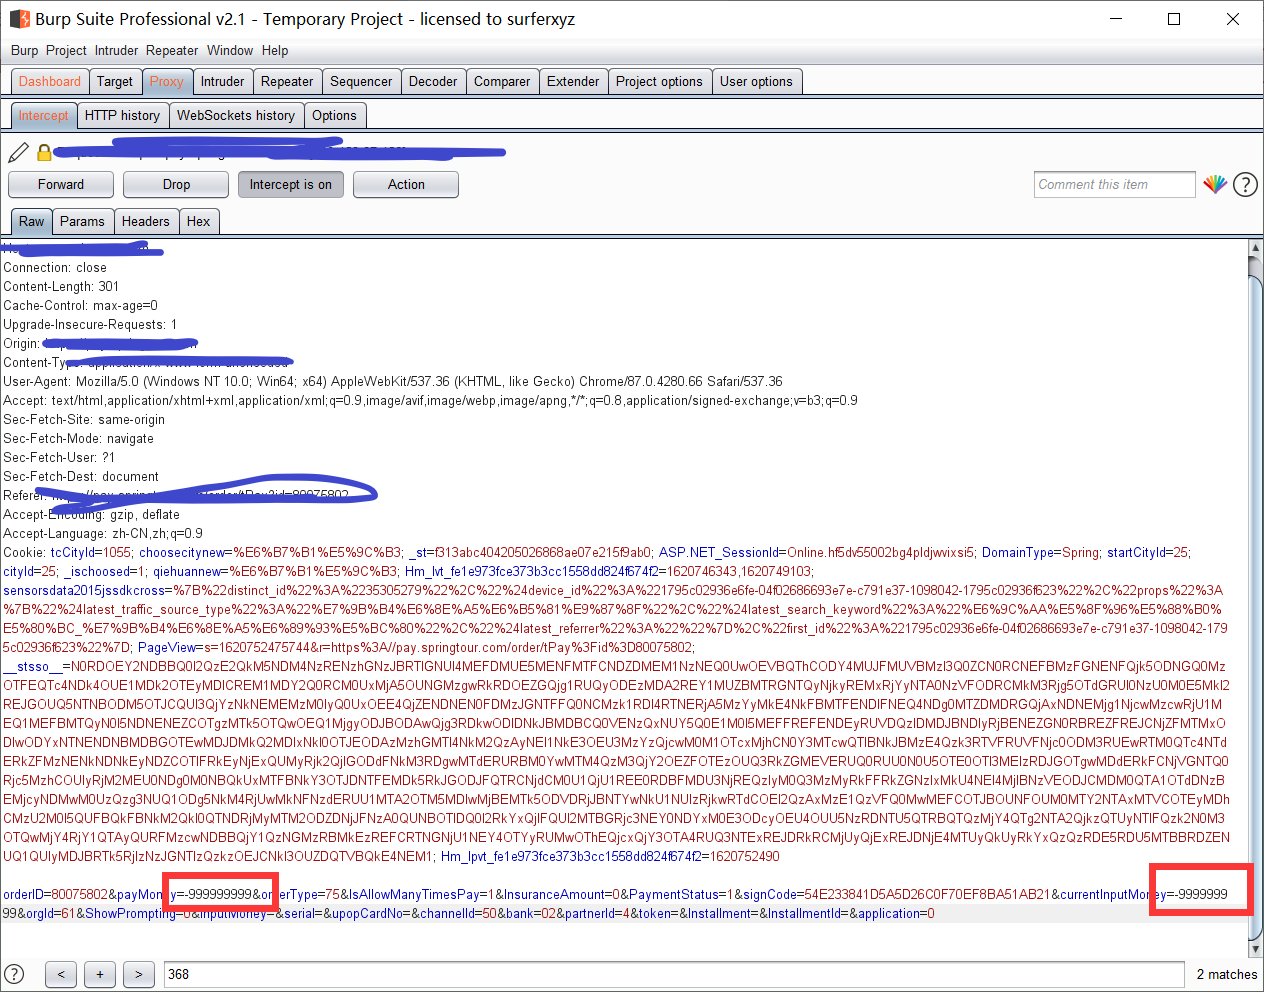Open the User options tab
This screenshot has width=1264, height=992.
point(756,82)
